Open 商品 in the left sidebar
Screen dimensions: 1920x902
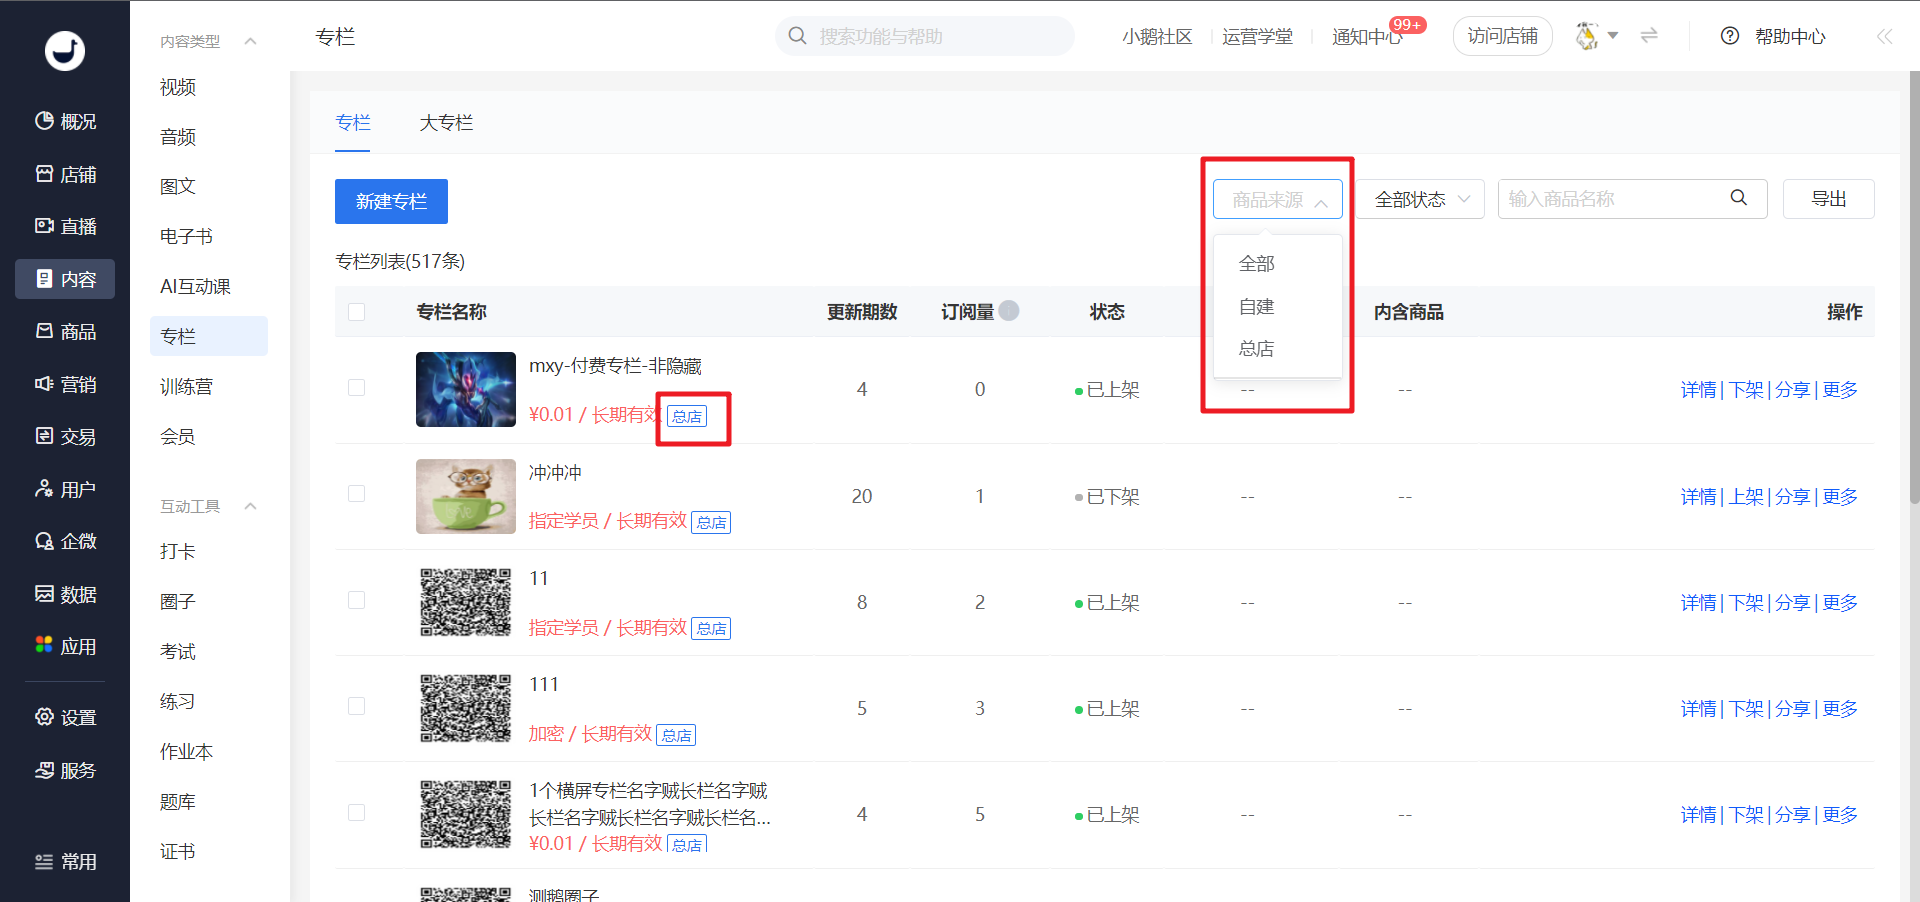coord(65,331)
